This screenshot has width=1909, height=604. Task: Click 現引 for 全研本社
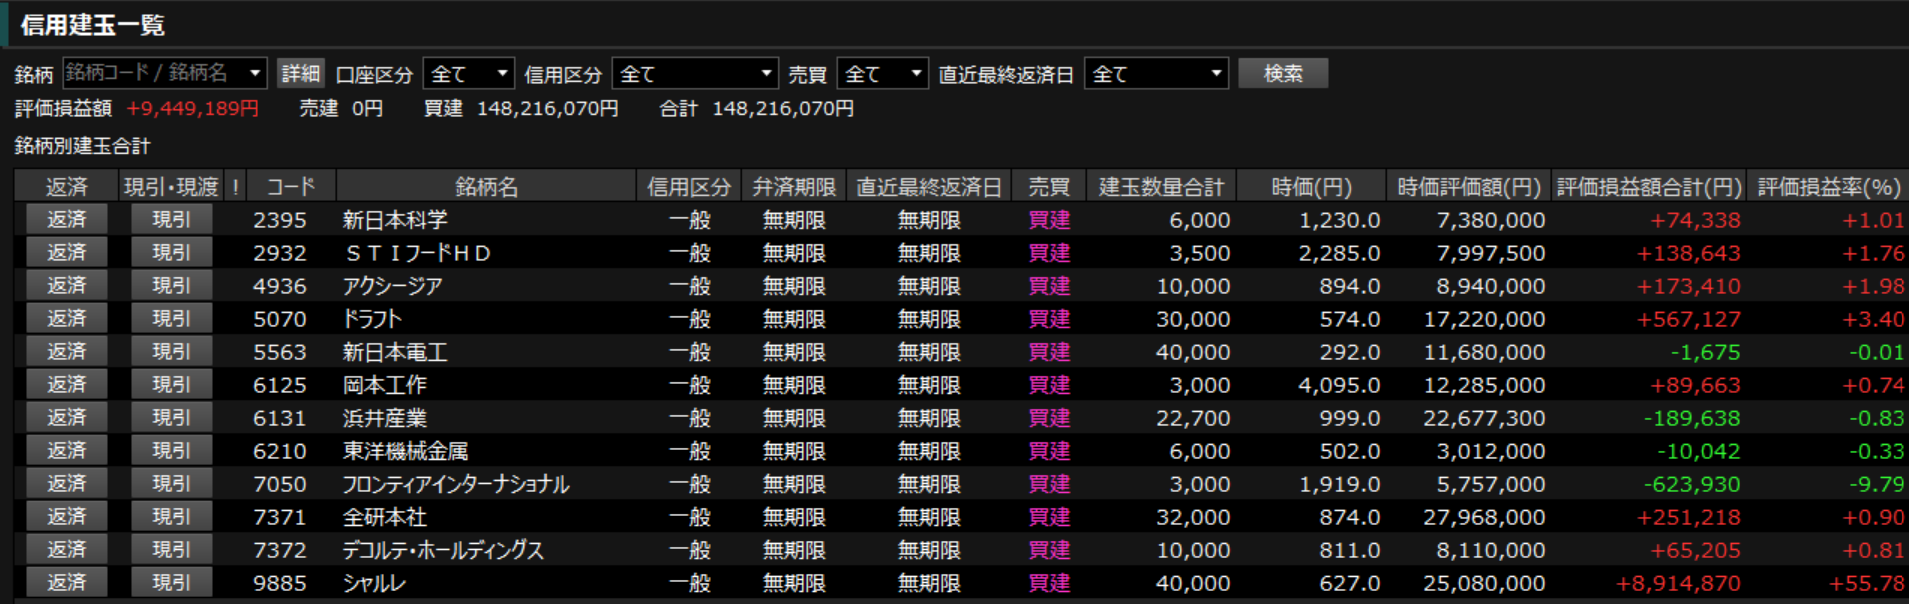tap(171, 516)
